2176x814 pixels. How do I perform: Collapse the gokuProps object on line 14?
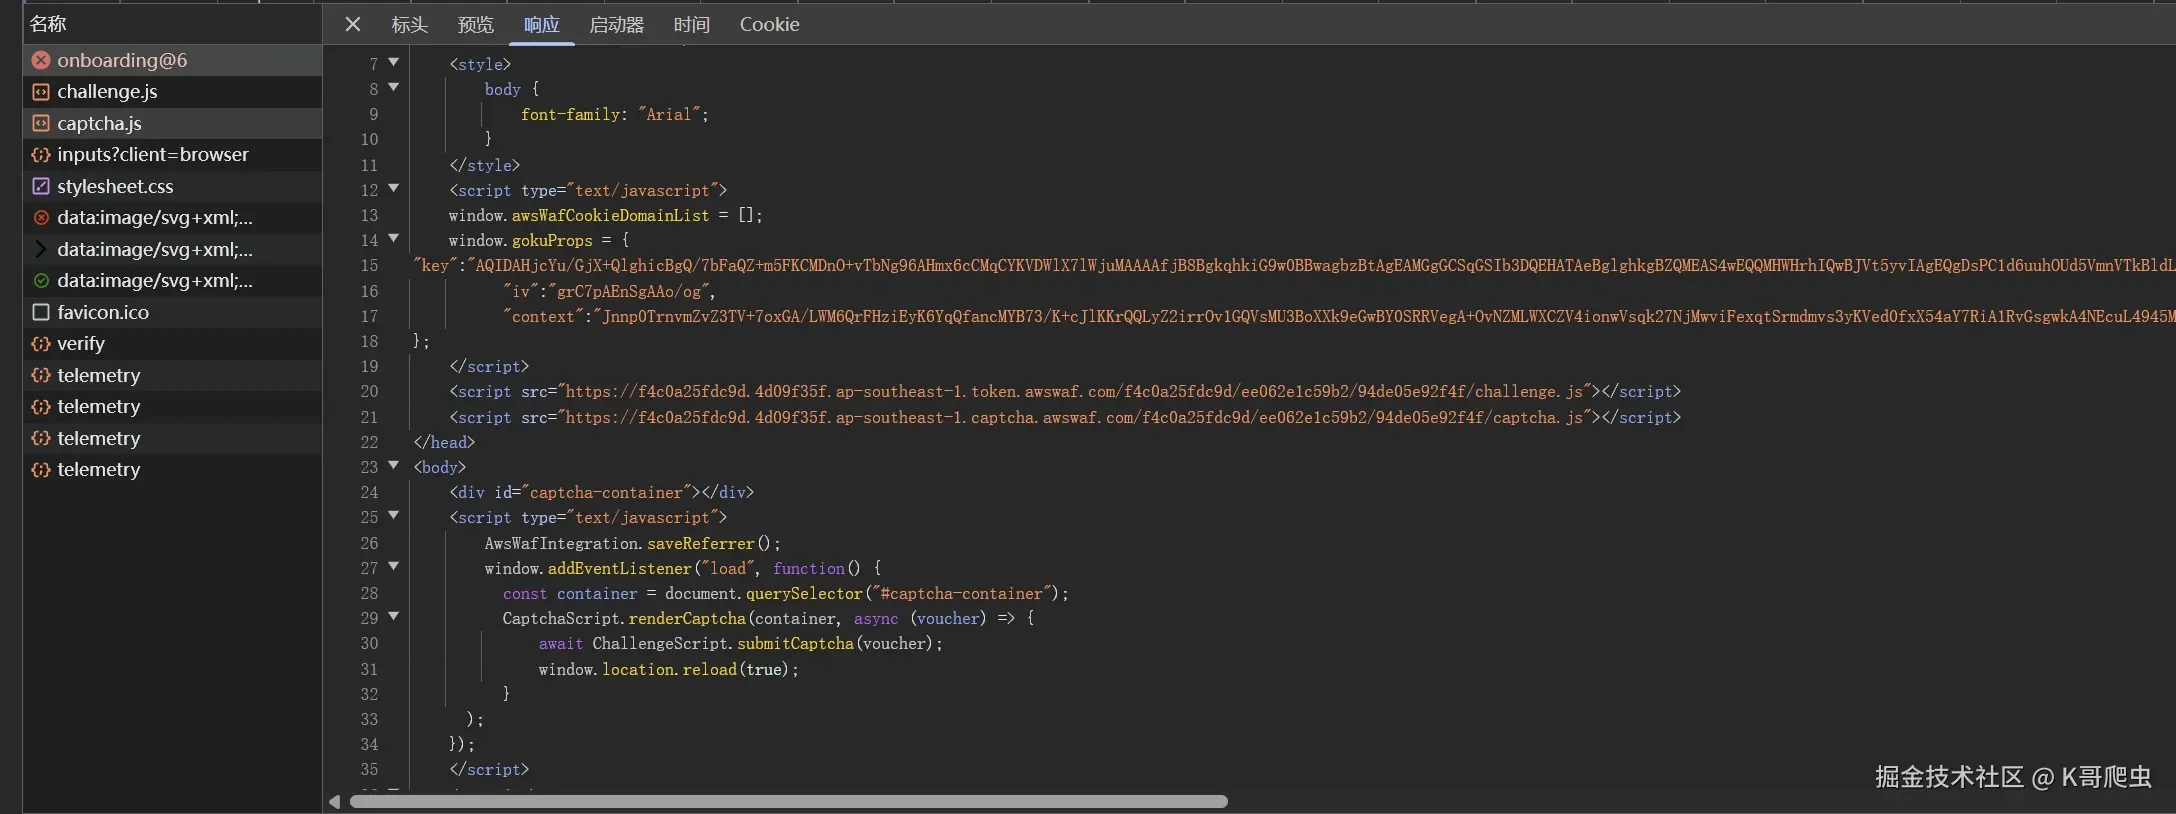(x=394, y=238)
